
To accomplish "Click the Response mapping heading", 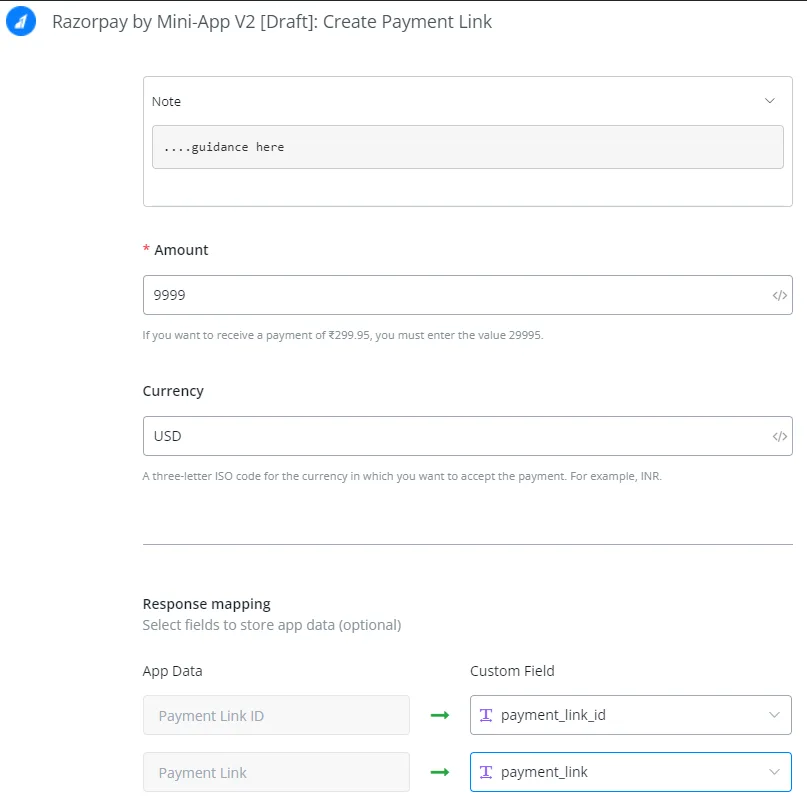I will pyautogui.click(x=206, y=604).
